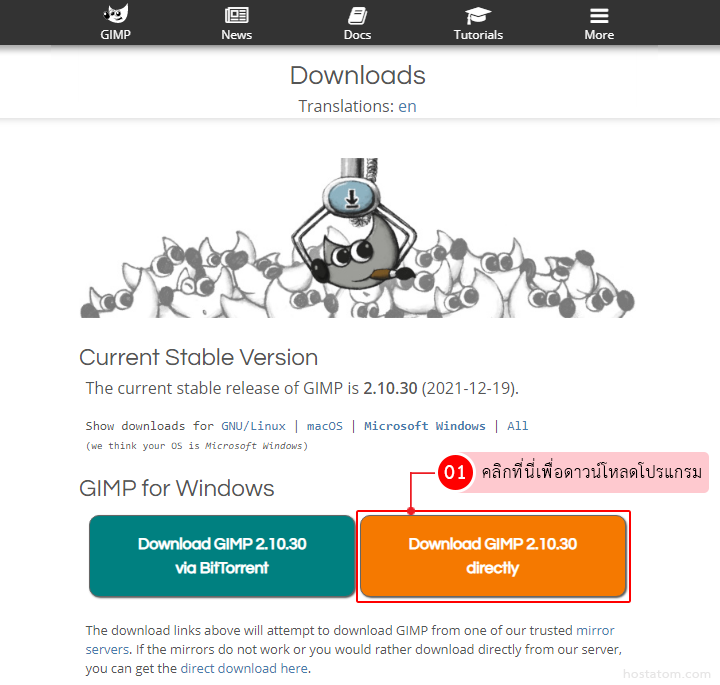The image size is (720, 685).
Task: Follow the direct download here link
Action: click(x=244, y=668)
